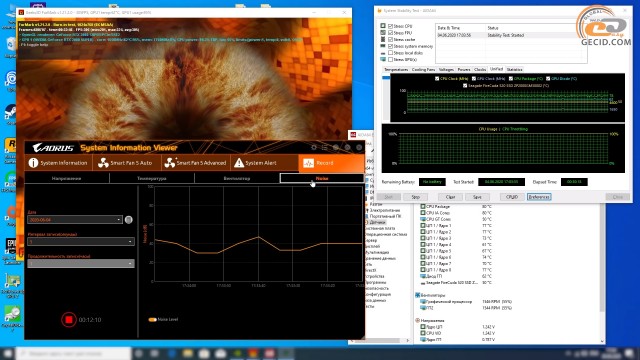Select the Портативный ПК tree item
Screen dimensions: 640x360
[385, 216]
